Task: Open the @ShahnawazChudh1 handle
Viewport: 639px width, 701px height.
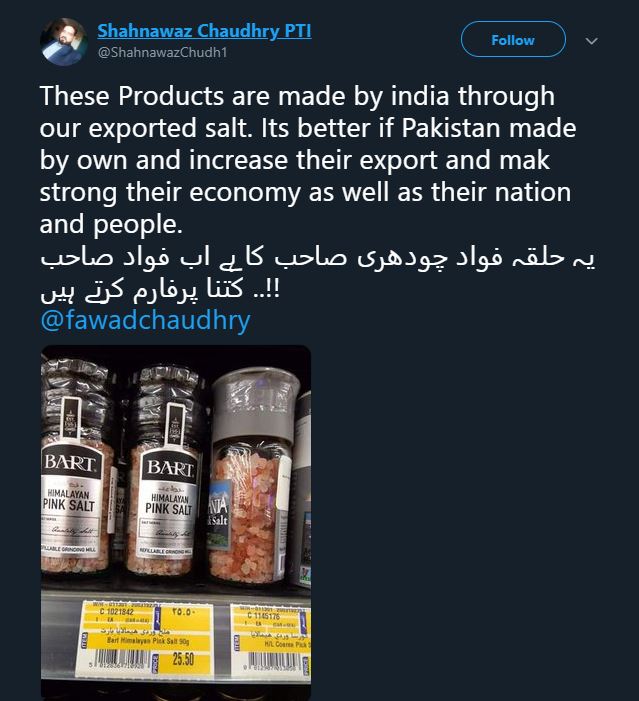Action: [162, 52]
